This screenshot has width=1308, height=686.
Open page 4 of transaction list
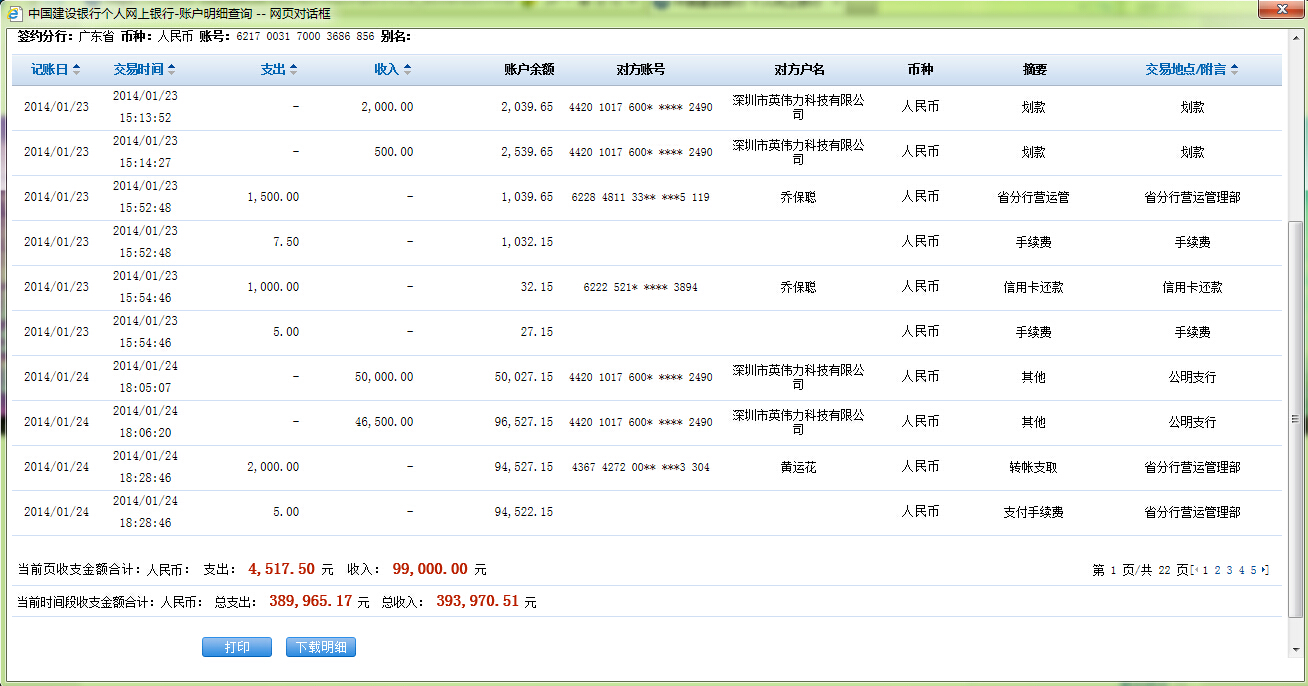(1242, 570)
